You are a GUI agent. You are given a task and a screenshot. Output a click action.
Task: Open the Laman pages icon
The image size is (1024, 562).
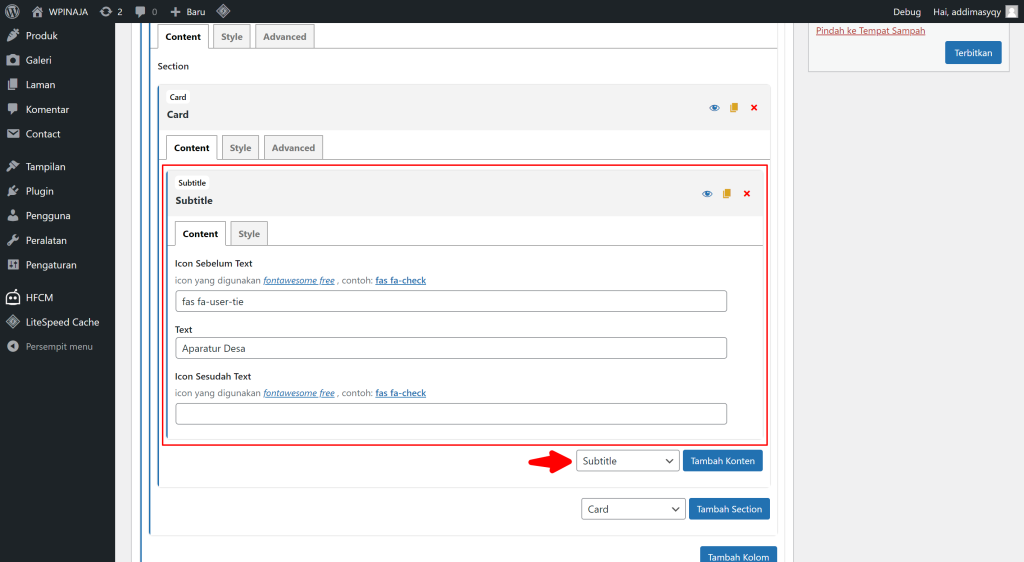pyautogui.click(x=13, y=84)
